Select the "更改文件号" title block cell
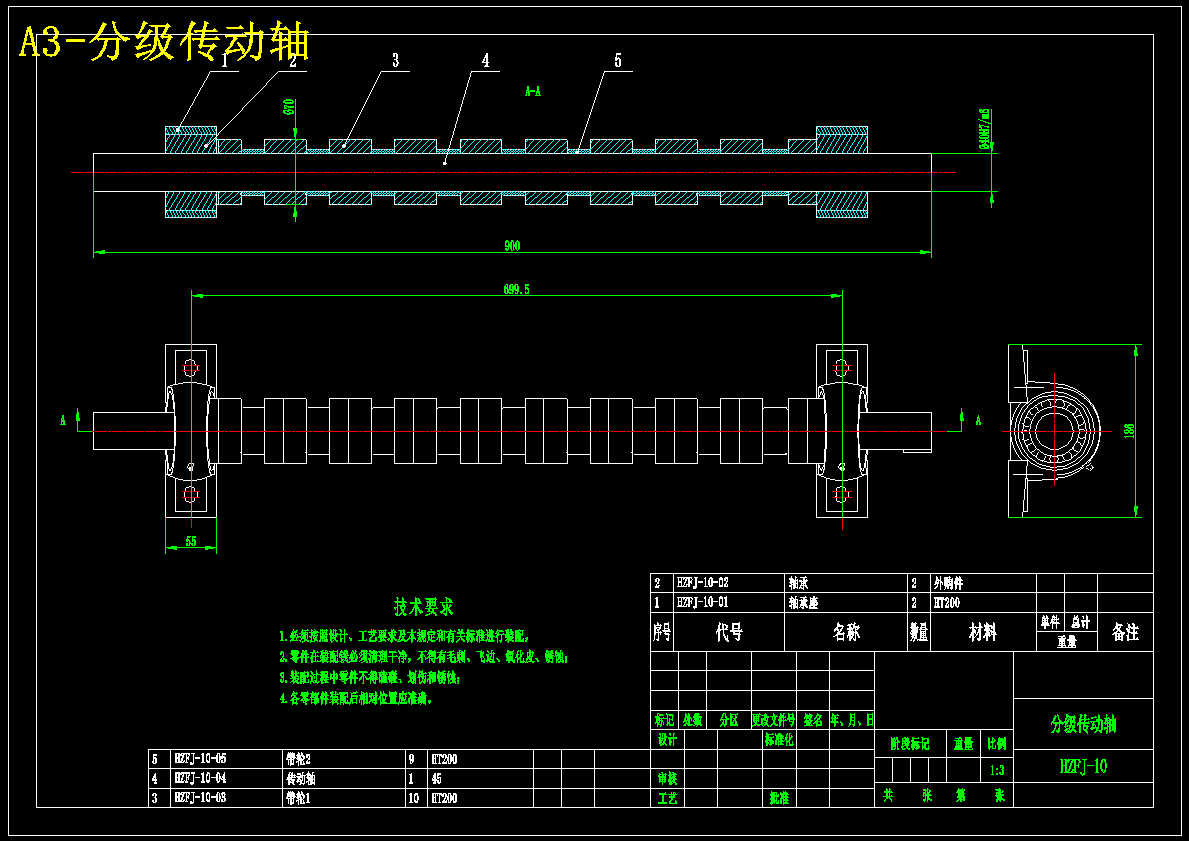The image size is (1189, 841). point(773,720)
